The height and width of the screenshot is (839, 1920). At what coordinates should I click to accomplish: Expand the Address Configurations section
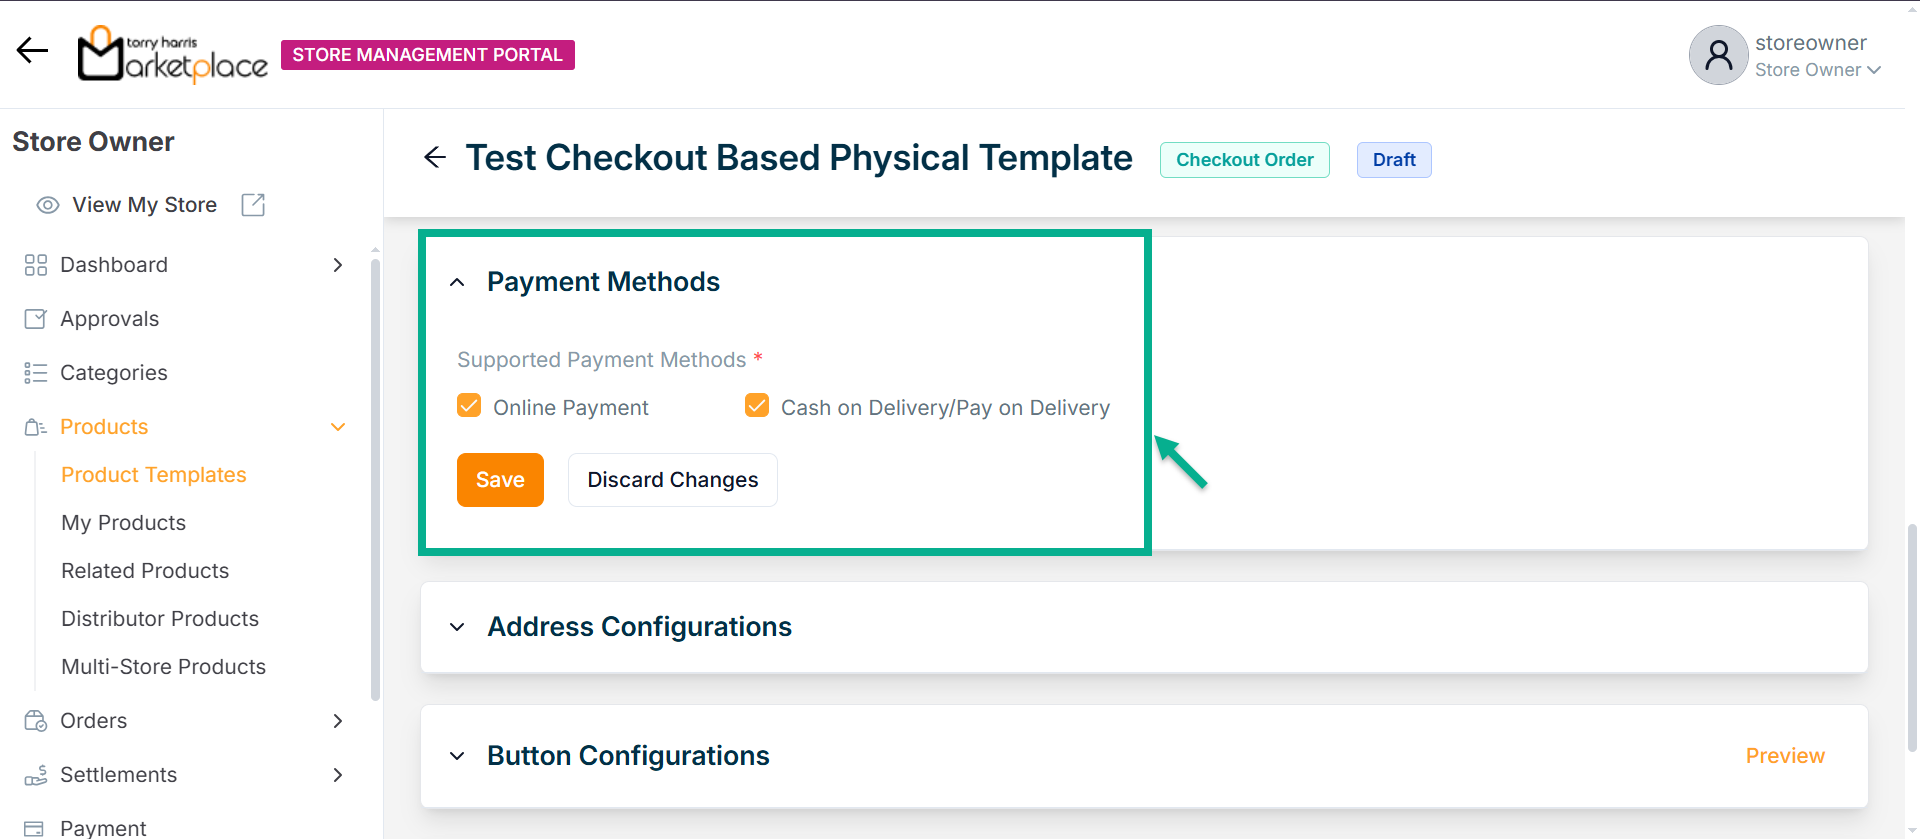click(x=457, y=627)
